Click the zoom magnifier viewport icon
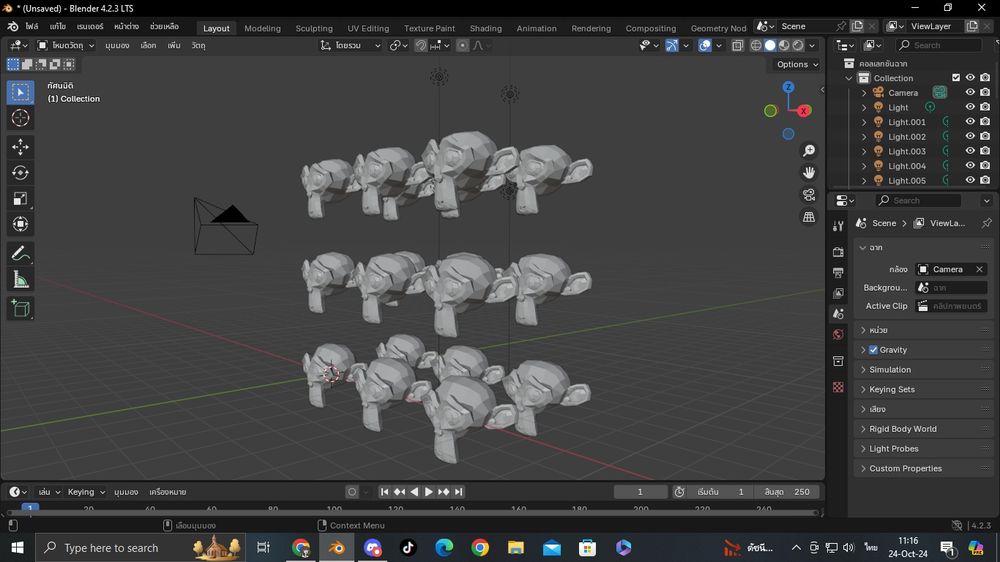This screenshot has height=562, width=1000. click(x=809, y=151)
